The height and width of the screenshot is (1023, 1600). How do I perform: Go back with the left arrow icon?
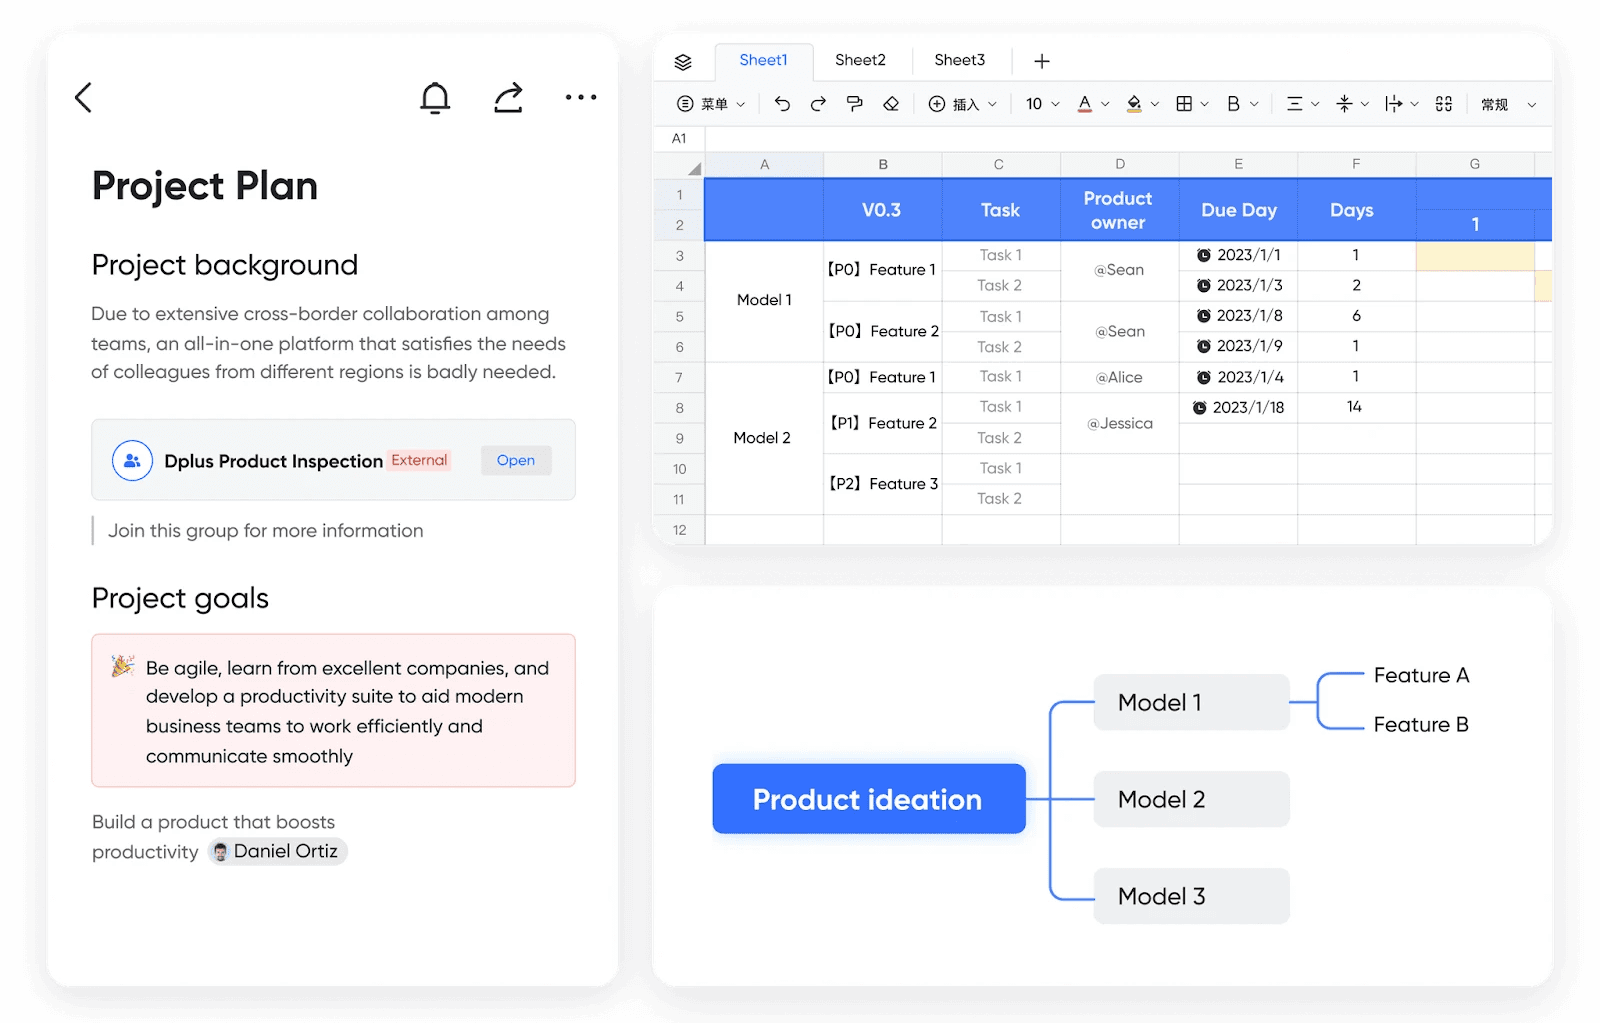83,97
